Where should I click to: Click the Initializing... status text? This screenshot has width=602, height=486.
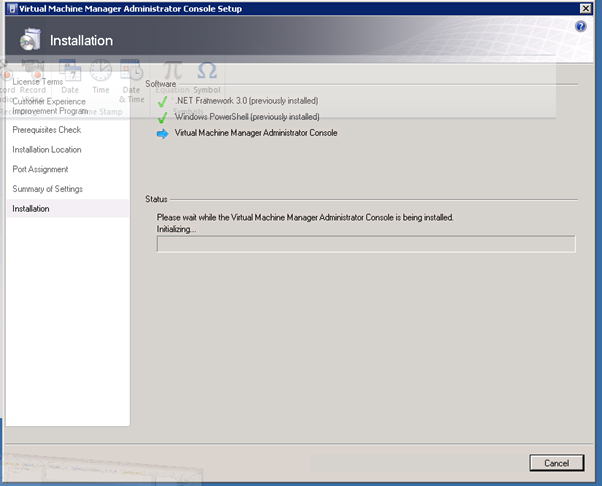pyautogui.click(x=176, y=229)
